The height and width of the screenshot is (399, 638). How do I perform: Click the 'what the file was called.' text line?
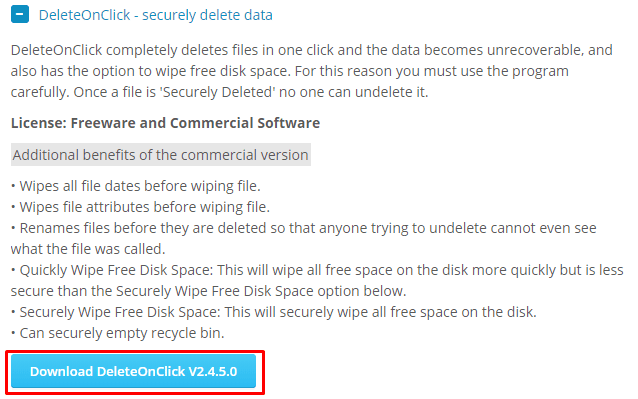pos(88,249)
